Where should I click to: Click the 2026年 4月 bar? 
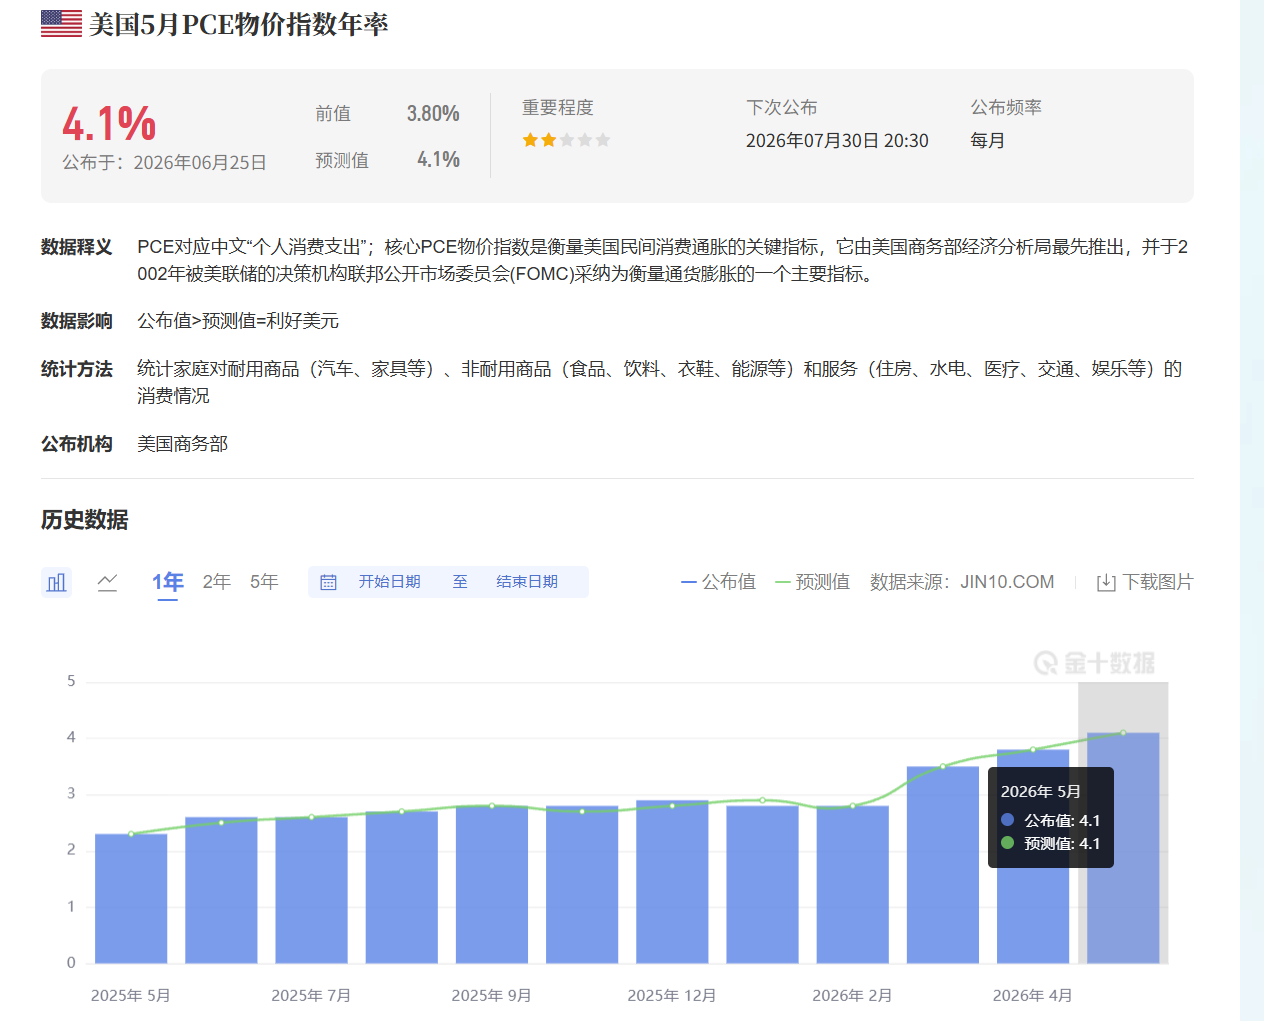pos(1033,856)
